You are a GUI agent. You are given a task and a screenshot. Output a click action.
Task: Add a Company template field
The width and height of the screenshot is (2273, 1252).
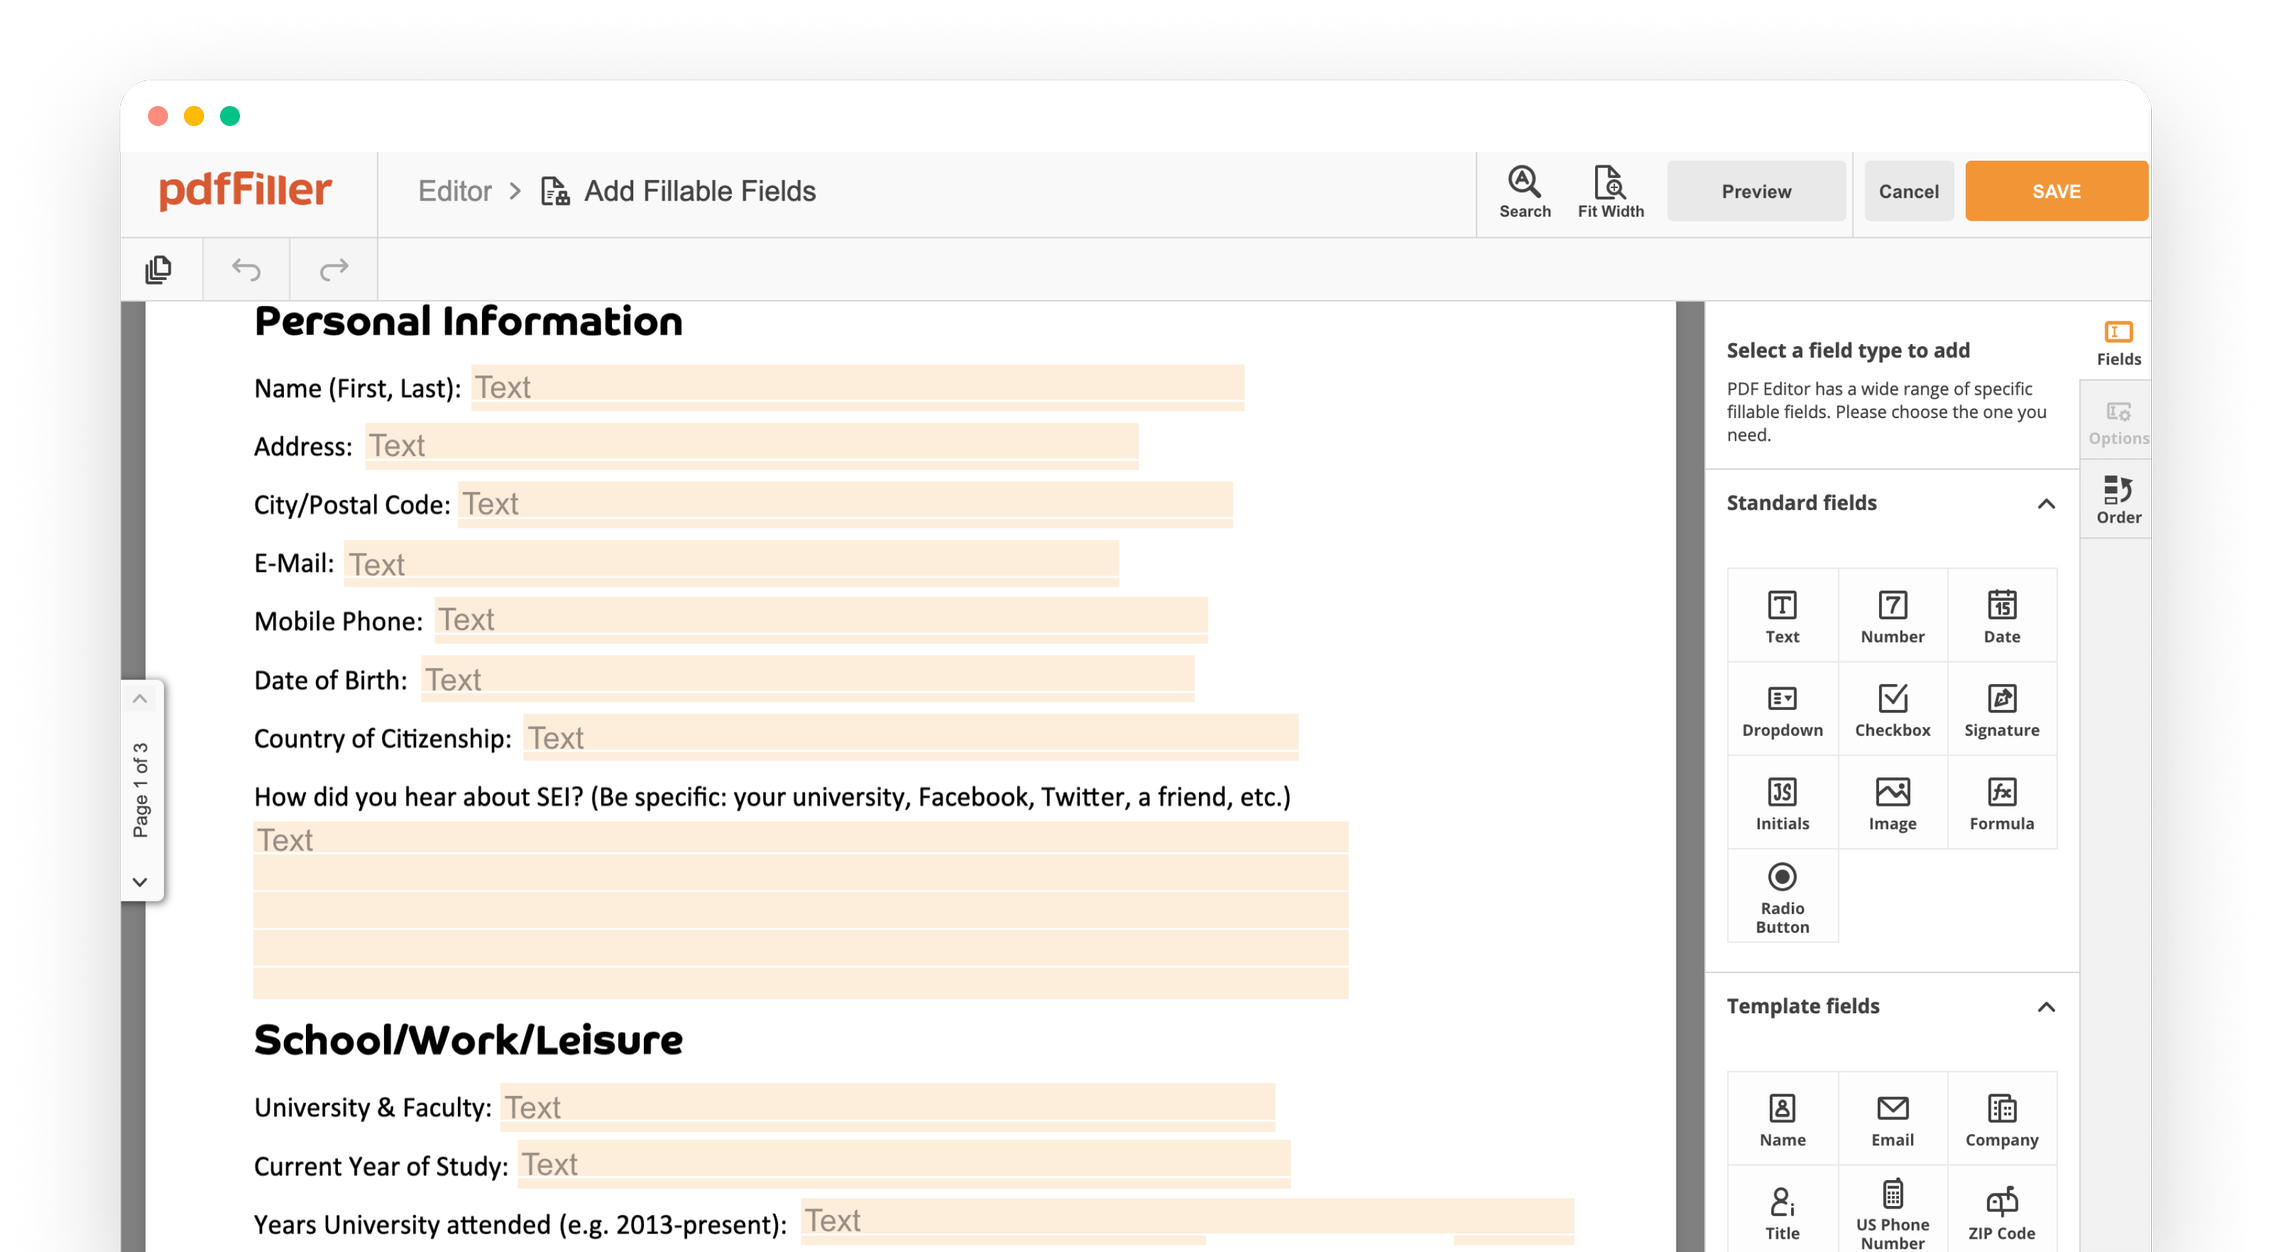(x=2001, y=1119)
